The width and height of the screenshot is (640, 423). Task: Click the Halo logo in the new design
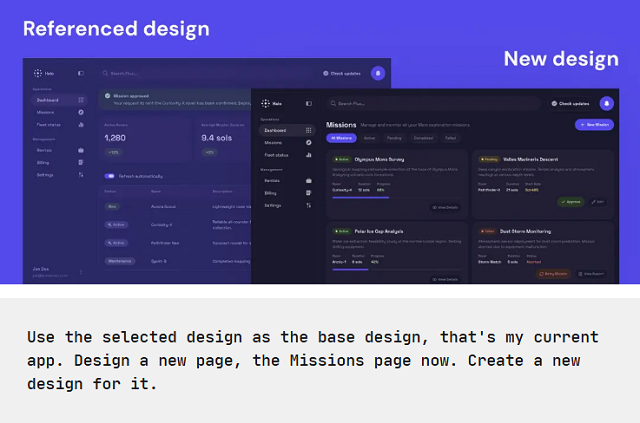click(267, 103)
